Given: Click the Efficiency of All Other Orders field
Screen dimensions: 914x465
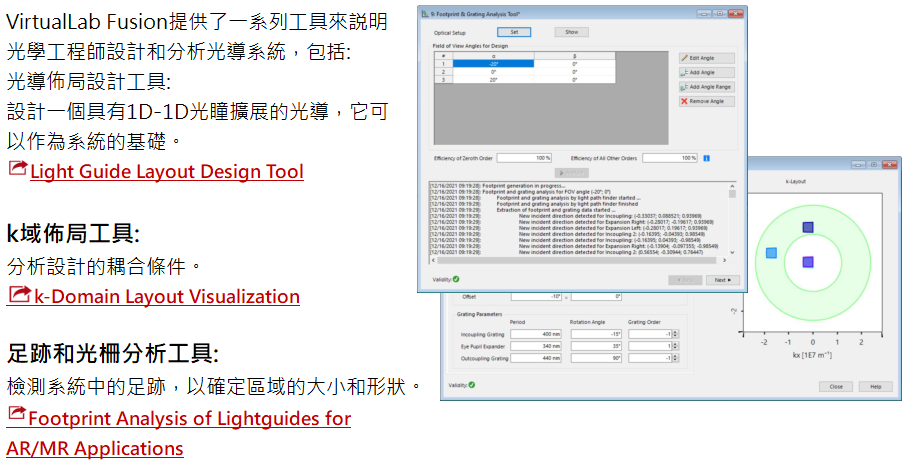Looking at the screenshot, I should [x=670, y=158].
